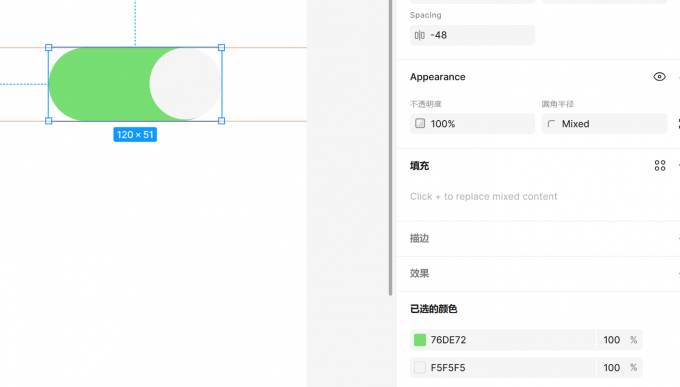Click the Mixed corner radius field
Image resolution: width=680 pixels, height=387 pixels.
click(604, 124)
